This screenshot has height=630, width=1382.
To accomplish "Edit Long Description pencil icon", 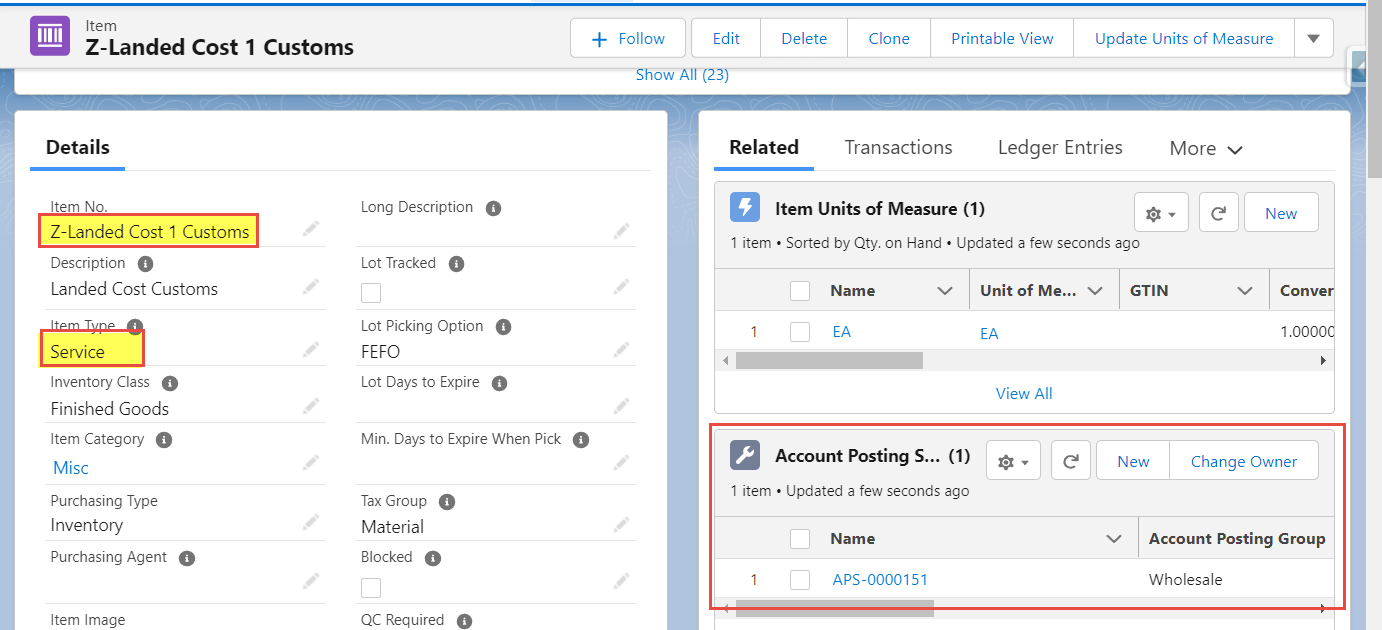I will tap(622, 230).
